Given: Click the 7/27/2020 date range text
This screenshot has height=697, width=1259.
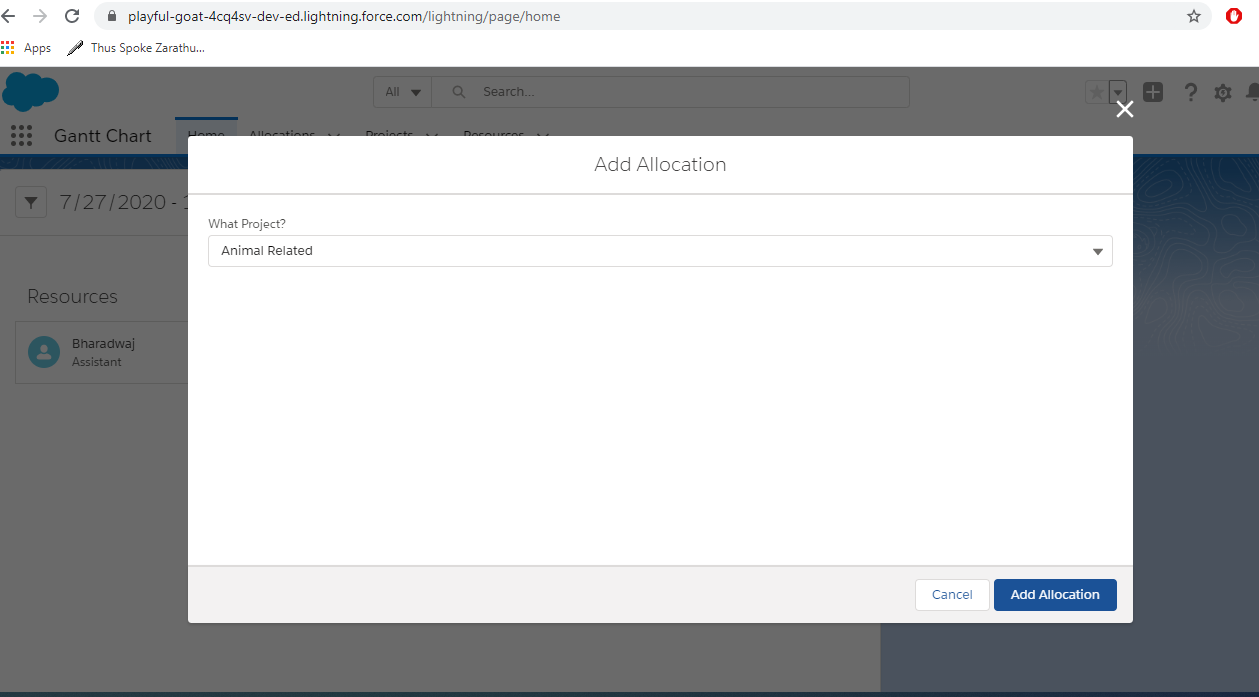Looking at the screenshot, I should click(x=123, y=202).
